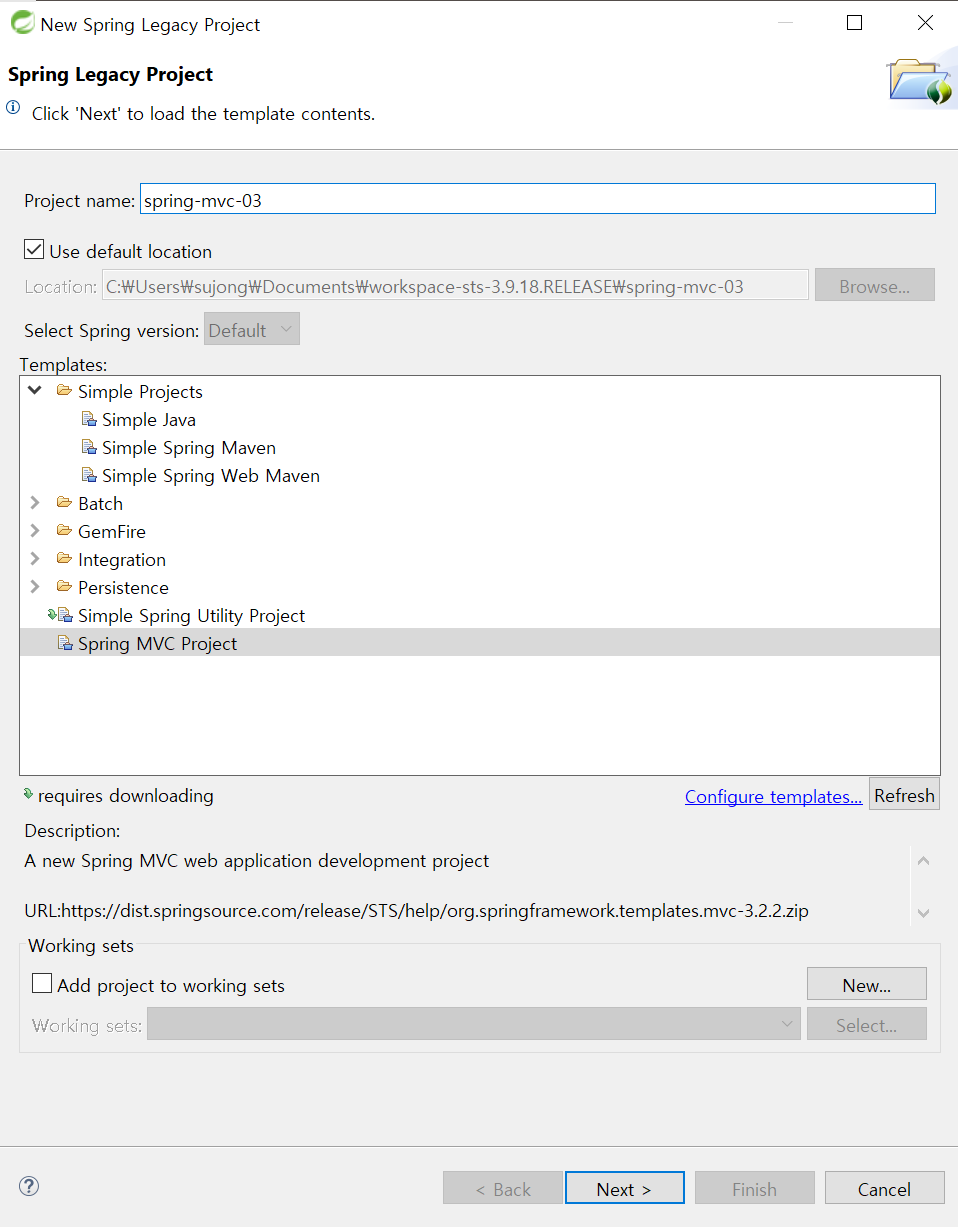Collapse the Simple Projects tree node

click(35, 391)
